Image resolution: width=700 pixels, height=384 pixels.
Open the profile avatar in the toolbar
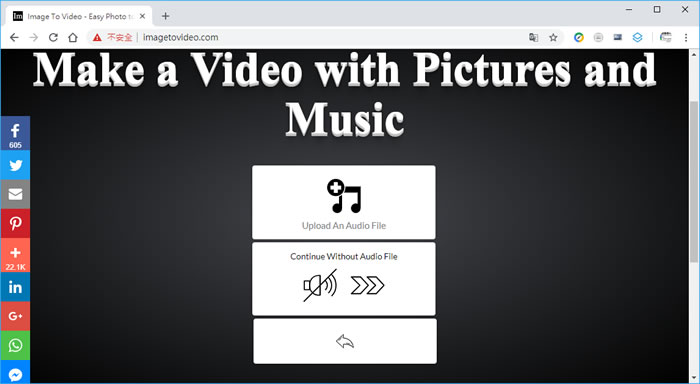coord(666,38)
